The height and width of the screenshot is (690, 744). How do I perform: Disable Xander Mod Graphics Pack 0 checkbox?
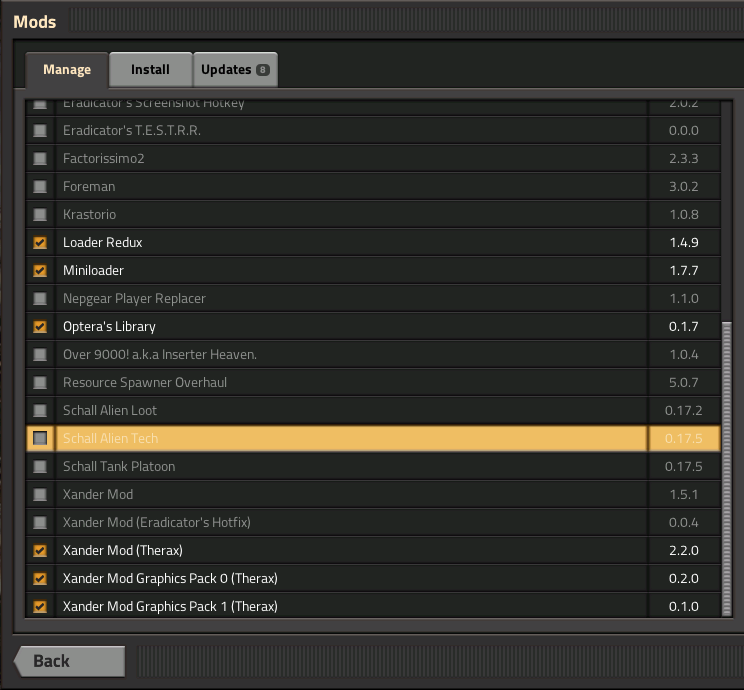40,578
